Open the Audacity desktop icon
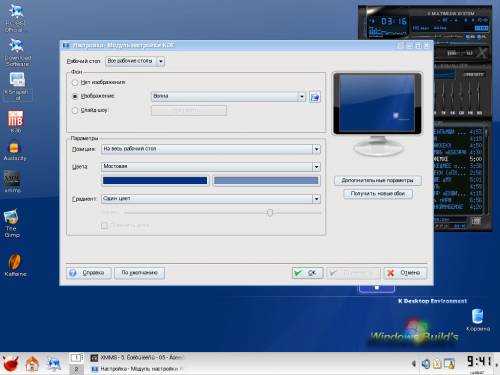The image size is (500, 375). click(x=15, y=151)
